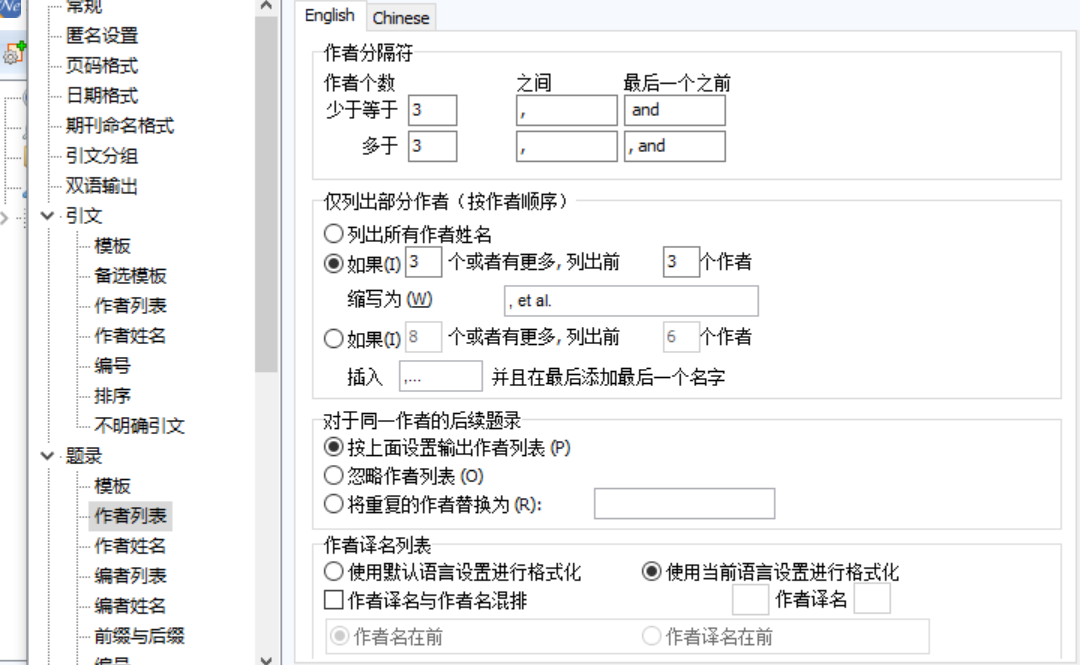Select 备选模板 under 引文

(x=130, y=276)
